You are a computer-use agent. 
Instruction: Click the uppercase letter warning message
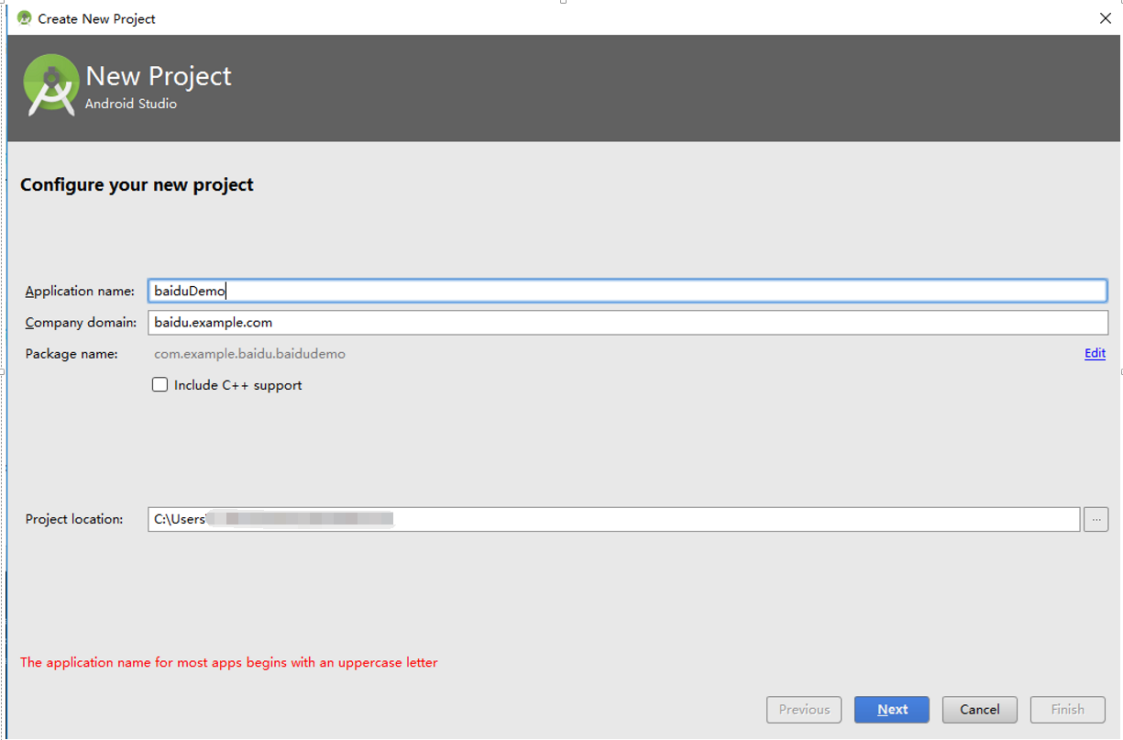coord(230,662)
